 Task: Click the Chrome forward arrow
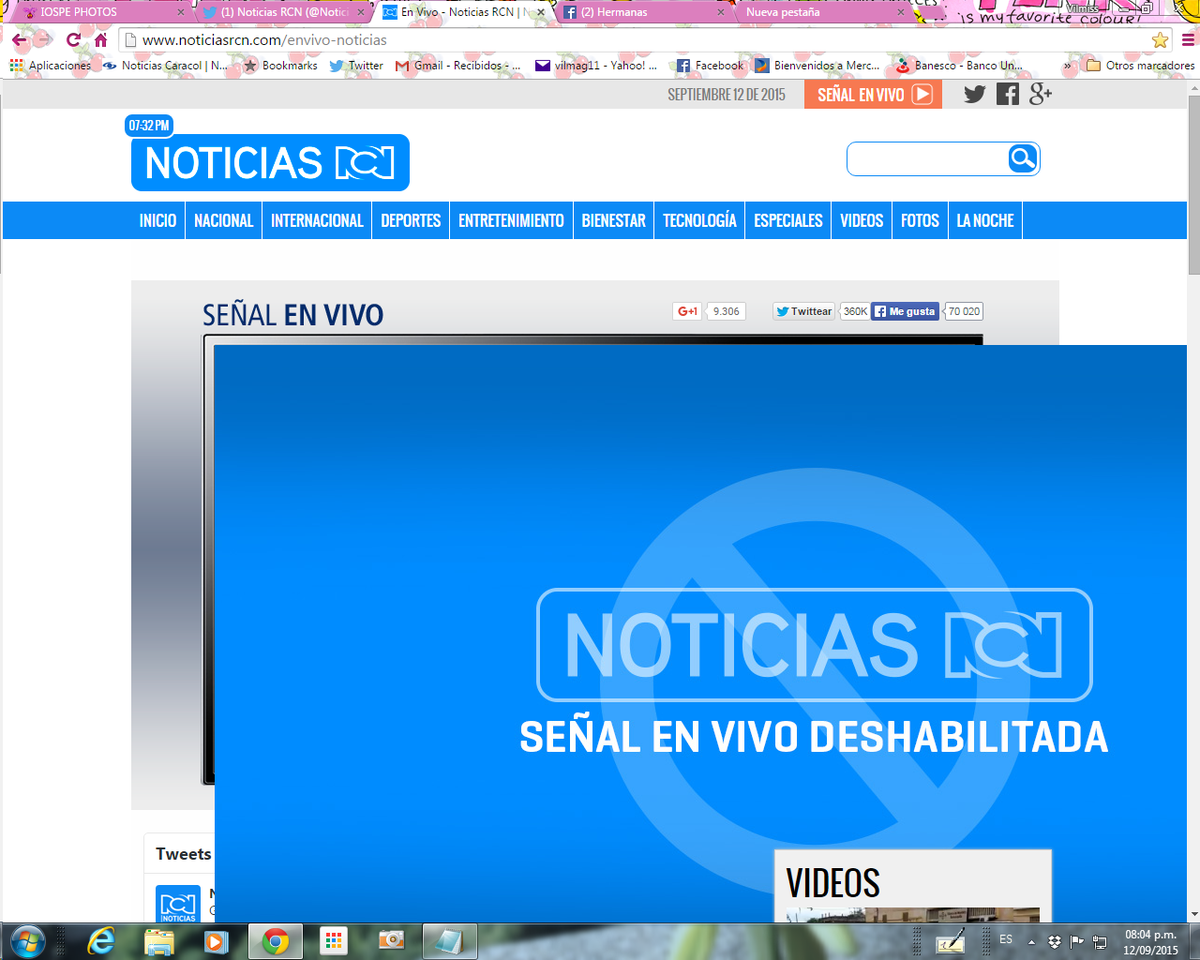tap(45, 40)
